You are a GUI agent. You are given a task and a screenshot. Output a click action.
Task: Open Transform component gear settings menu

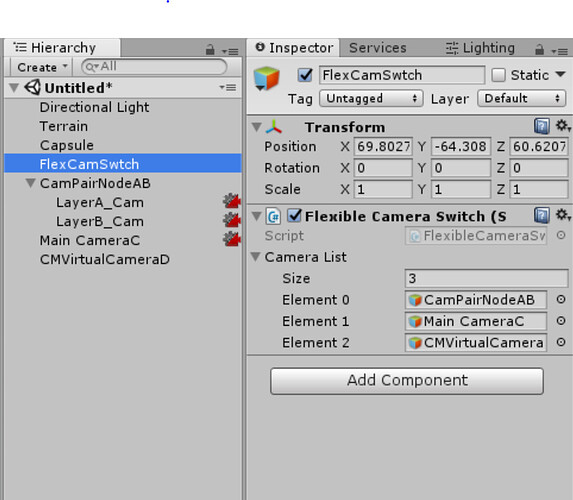[x=563, y=126]
